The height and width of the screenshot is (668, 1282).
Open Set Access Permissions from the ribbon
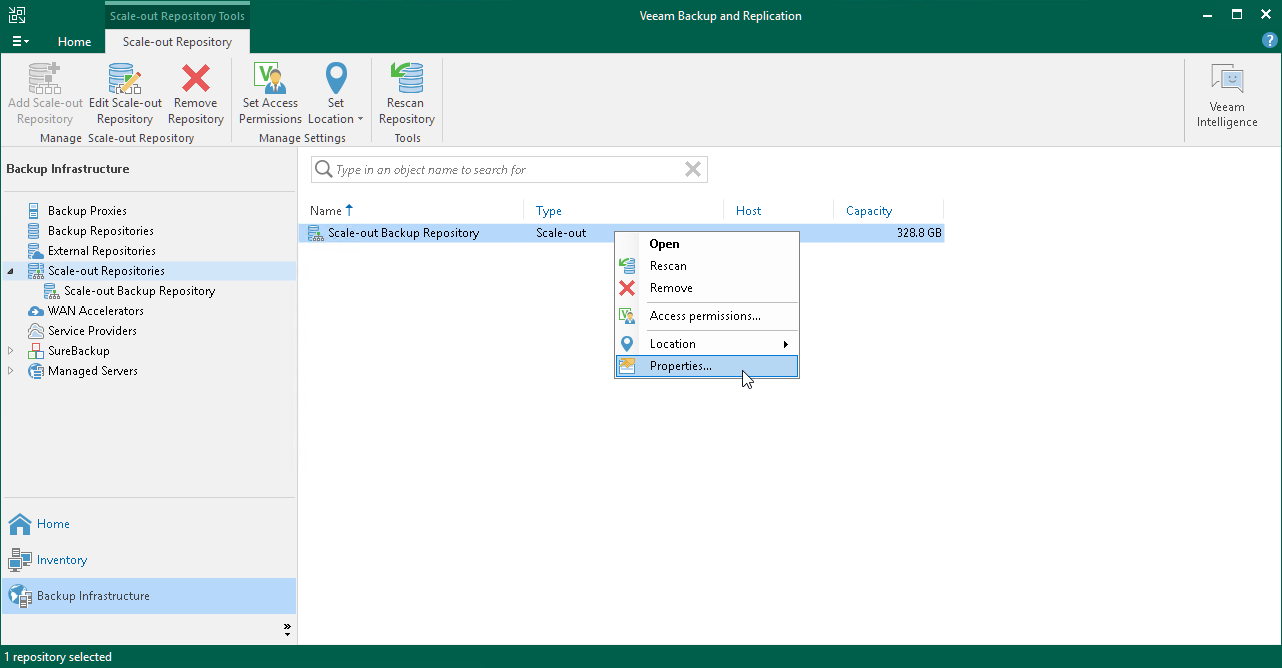[x=269, y=90]
